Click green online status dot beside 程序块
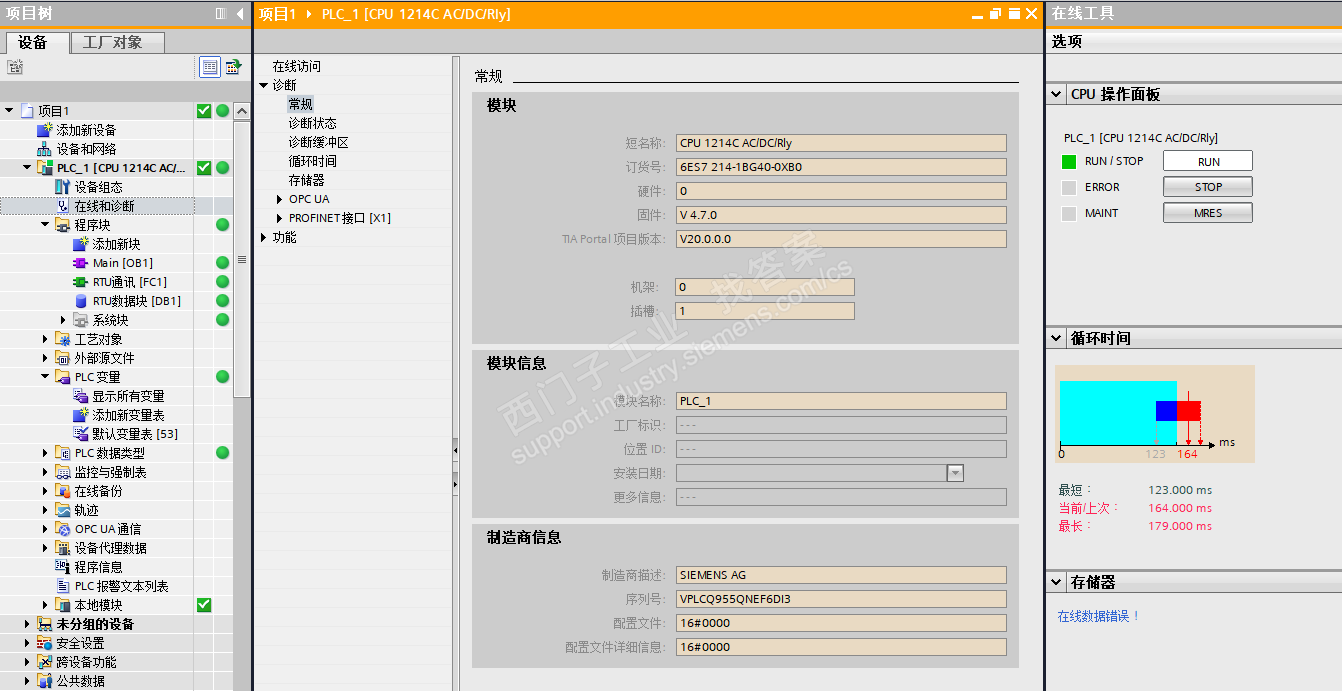This screenshot has height=691, width=1342. pyautogui.click(x=222, y=225)
